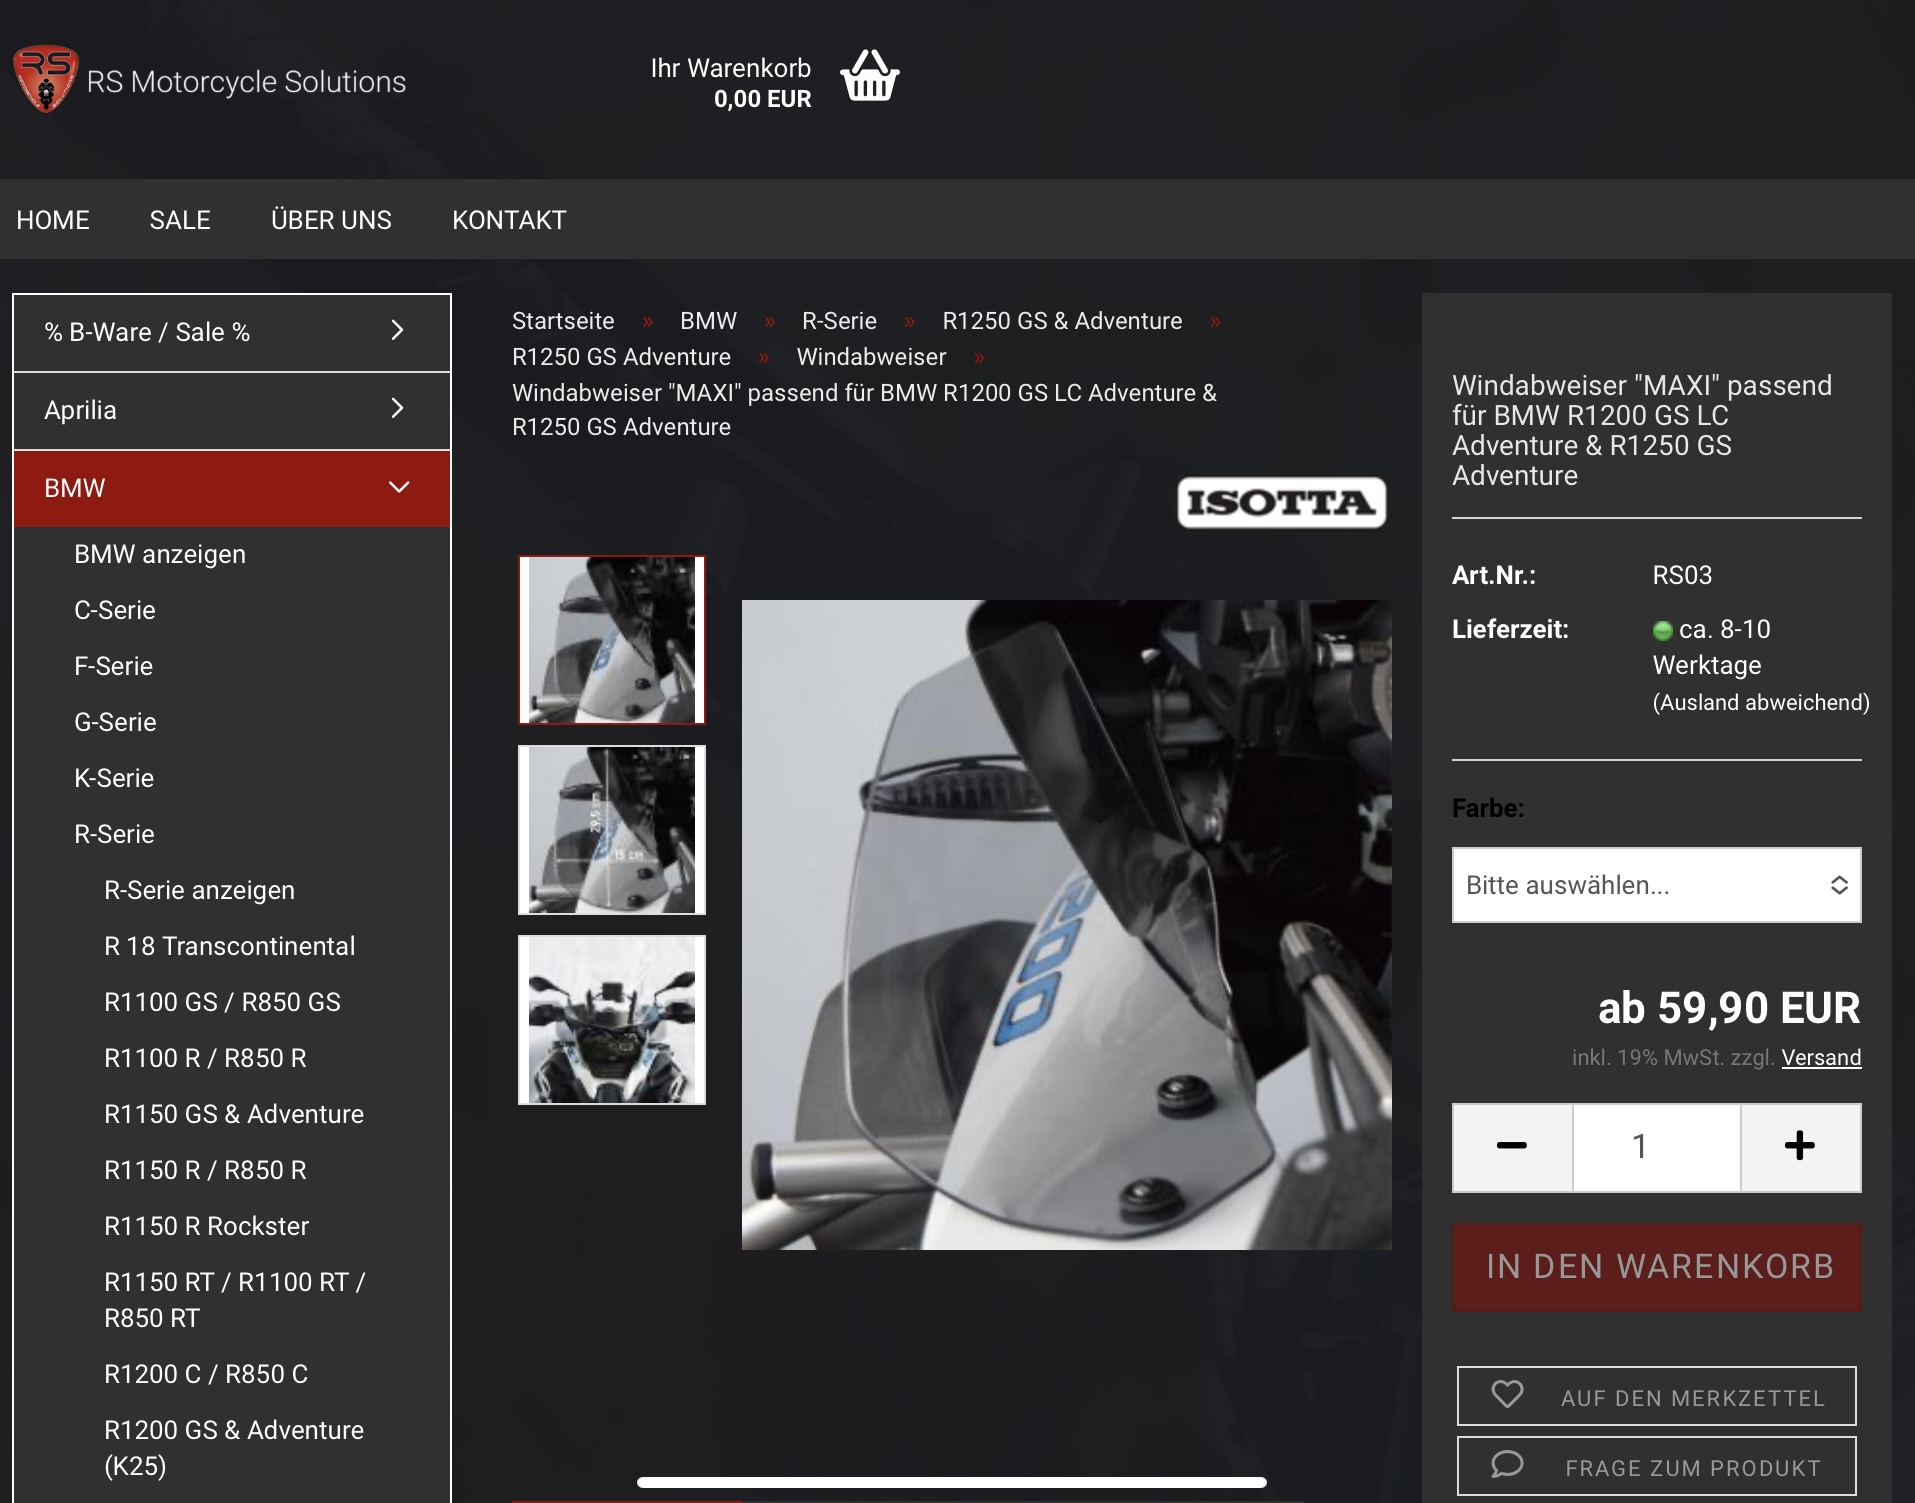The image size is (1915, 1503).
Task: Open BMW anzeigen in sidebar
Action: [x=160, y=554]
